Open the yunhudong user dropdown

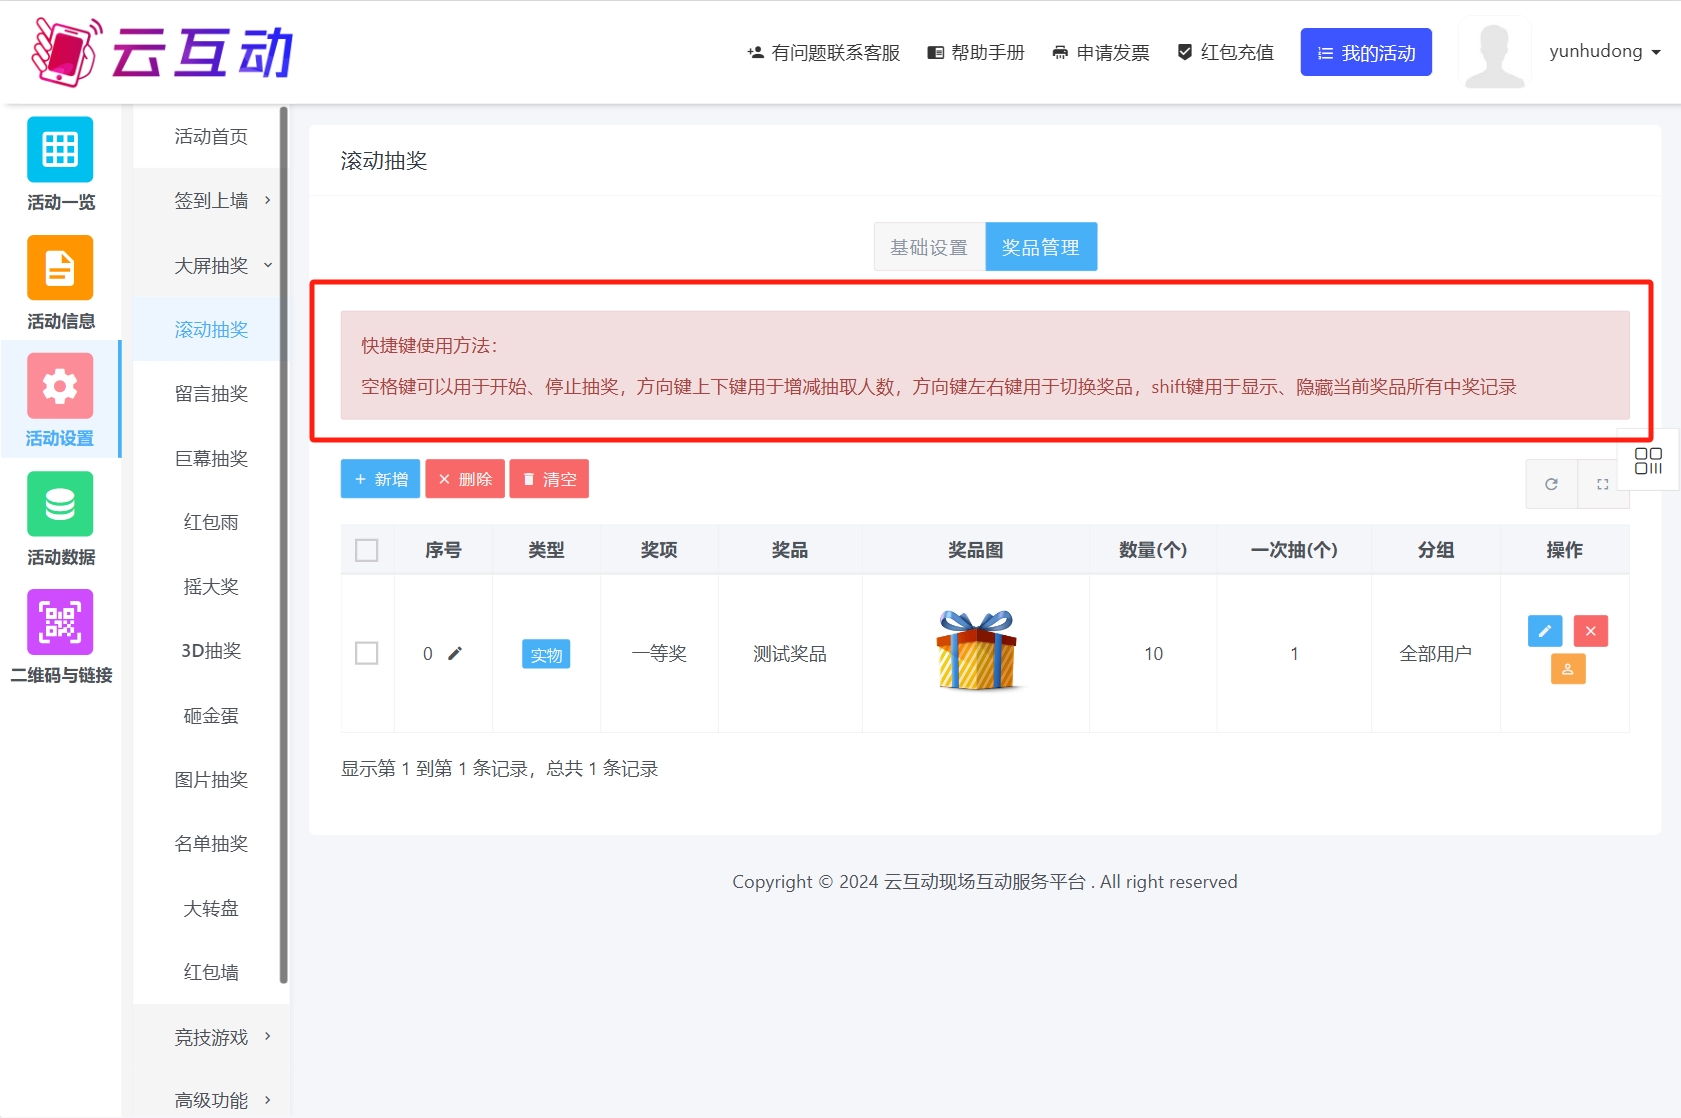1604,52
